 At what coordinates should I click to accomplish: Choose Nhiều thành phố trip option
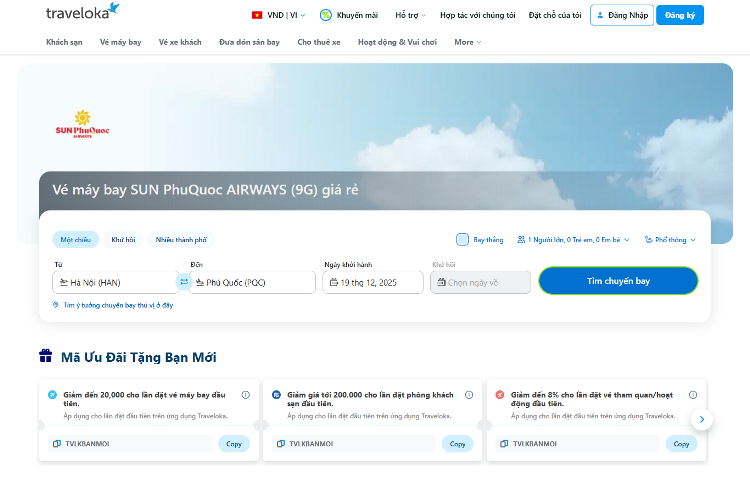click(x=181, y=240)
